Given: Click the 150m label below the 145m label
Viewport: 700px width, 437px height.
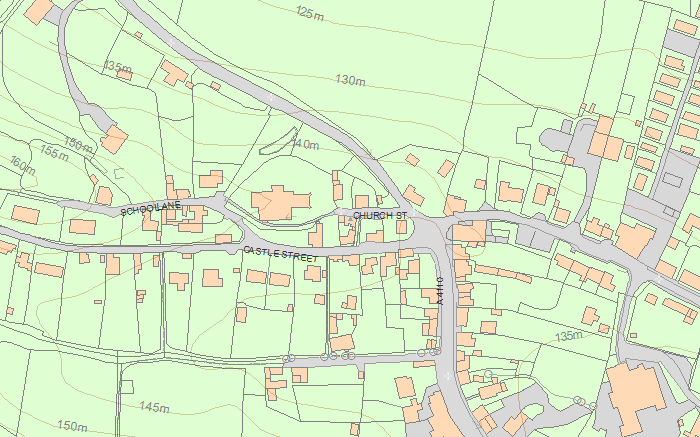Looking at the screenshot, I should click(x=72, y=425).
